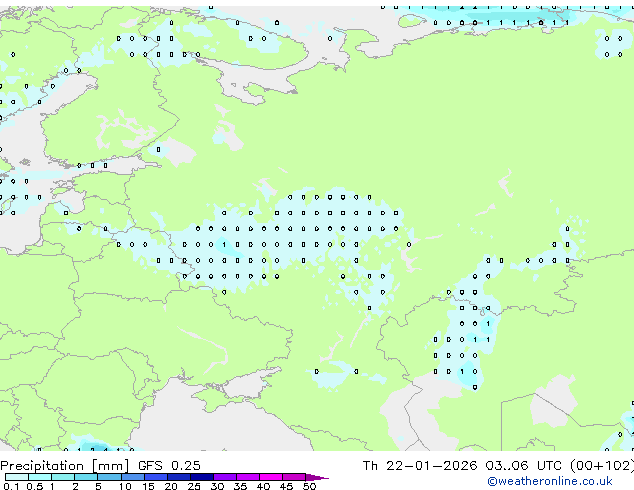Click the 0.1 to 0.5 mm legend swatch
This screenshot has width=634, height=490.
[x=17, y=477]
